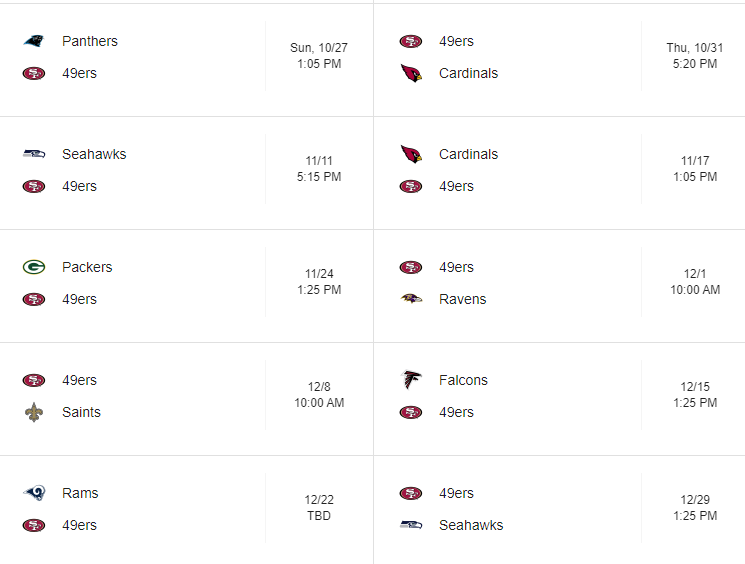Click the Cardinals logo in Thu 10/31 game

[x=411, y=73]
